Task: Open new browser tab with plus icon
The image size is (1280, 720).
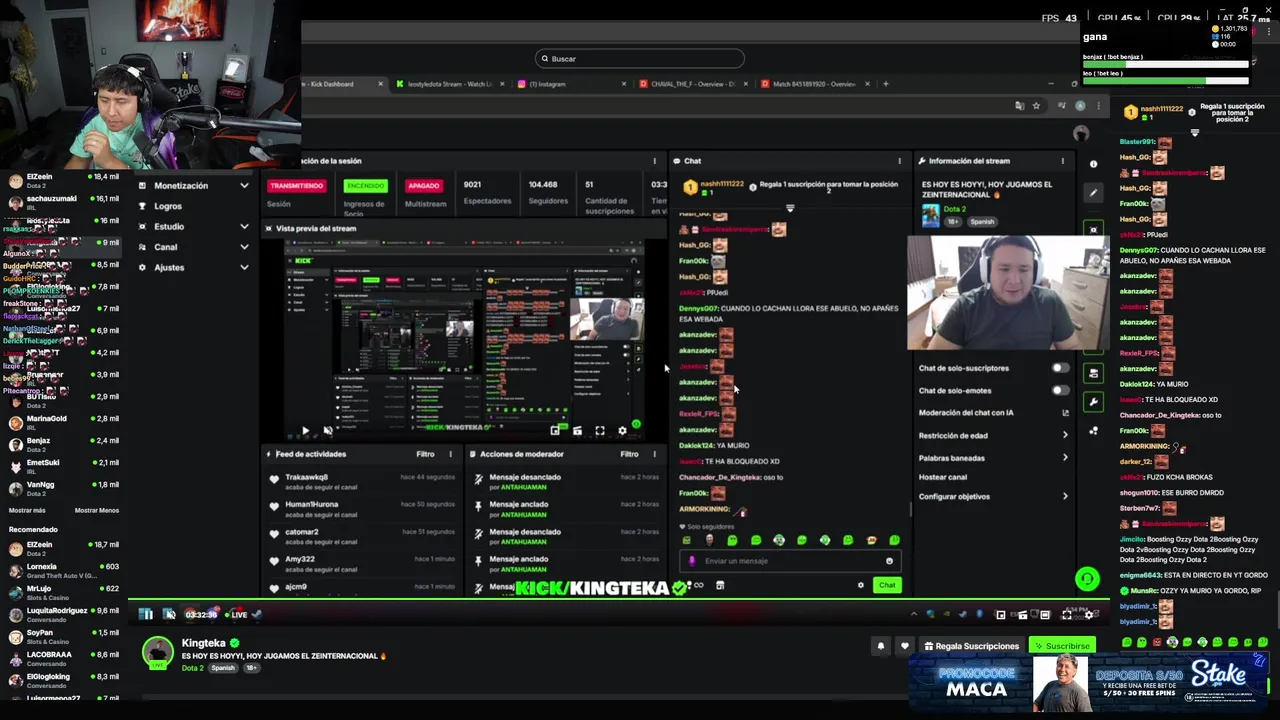Action: [885, 84]
